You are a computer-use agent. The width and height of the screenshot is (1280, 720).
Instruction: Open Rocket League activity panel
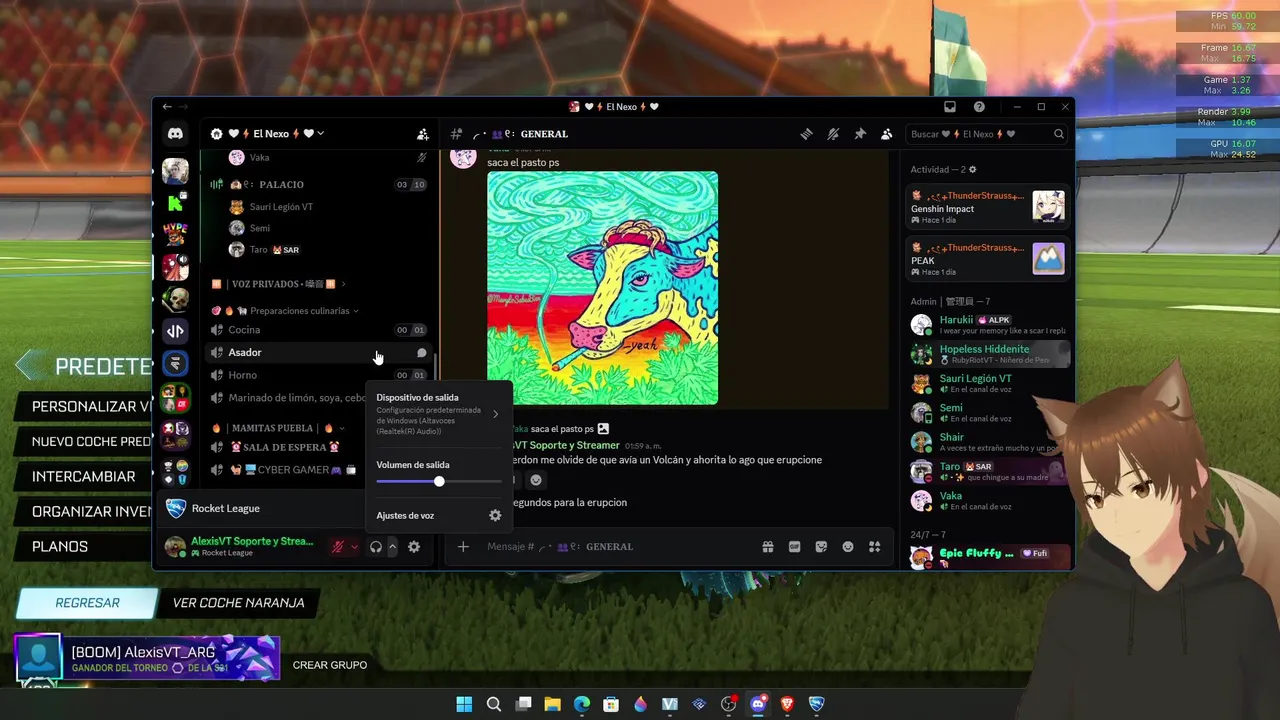pos(262,508)
